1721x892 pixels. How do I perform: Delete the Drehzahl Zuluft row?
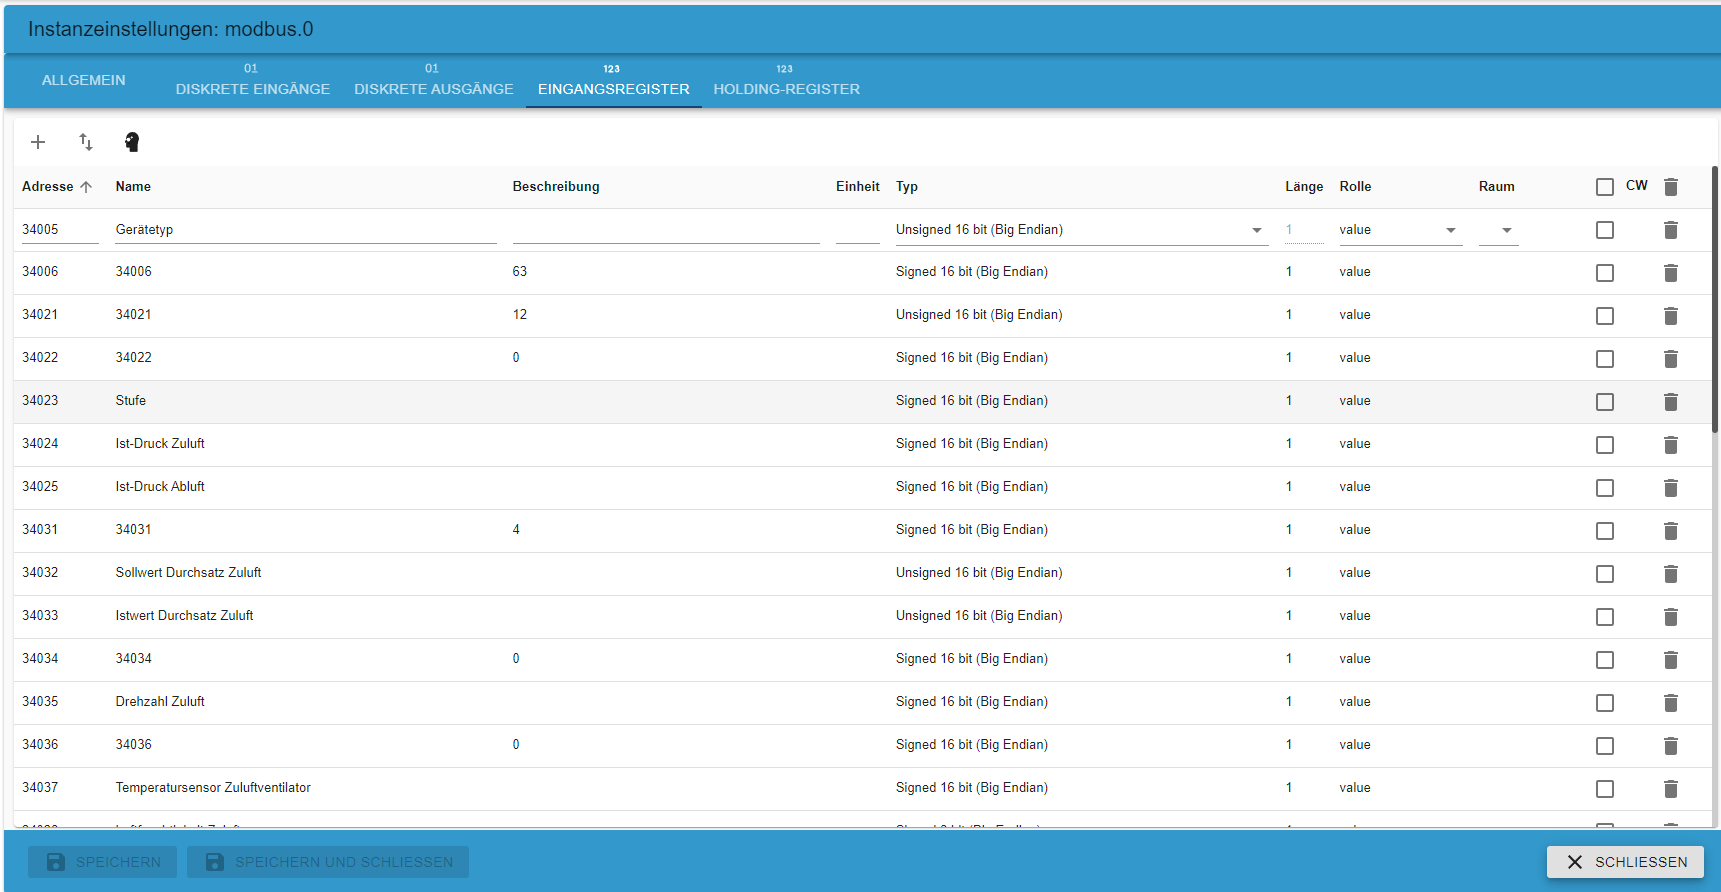1671,703
